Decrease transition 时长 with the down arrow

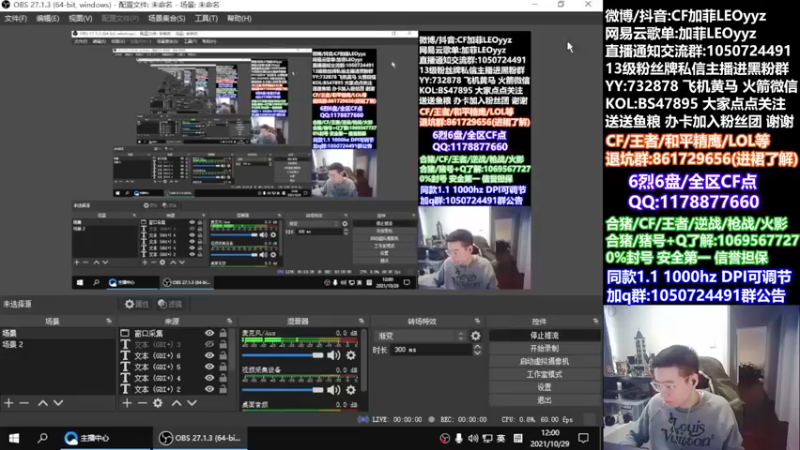click(477, 353)
